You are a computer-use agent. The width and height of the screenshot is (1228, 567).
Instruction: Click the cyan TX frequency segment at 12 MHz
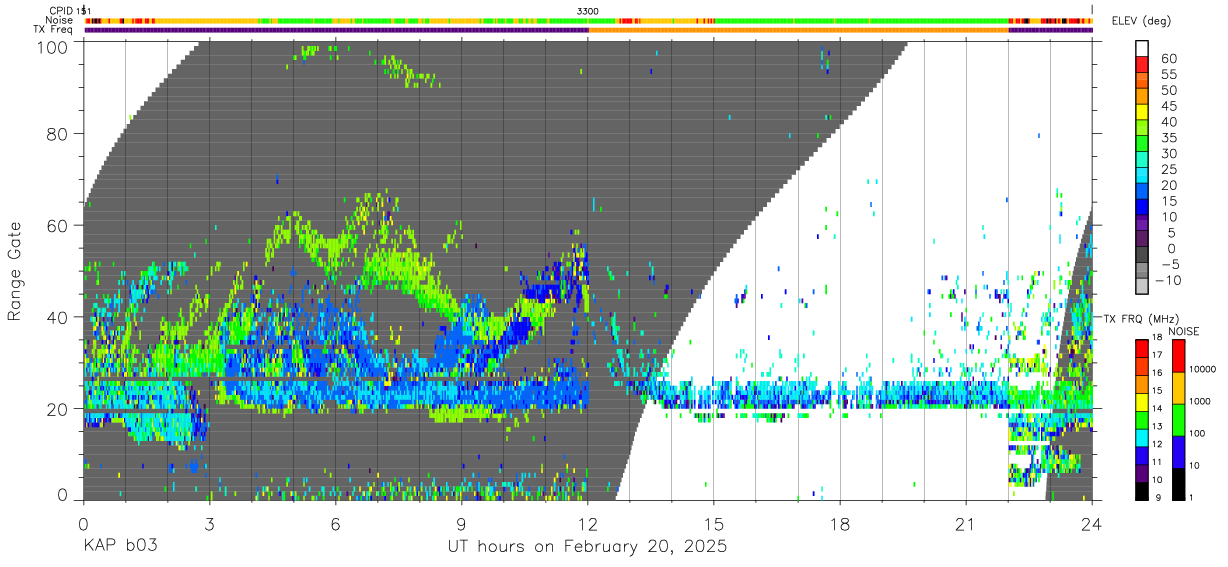[1142, 438]
